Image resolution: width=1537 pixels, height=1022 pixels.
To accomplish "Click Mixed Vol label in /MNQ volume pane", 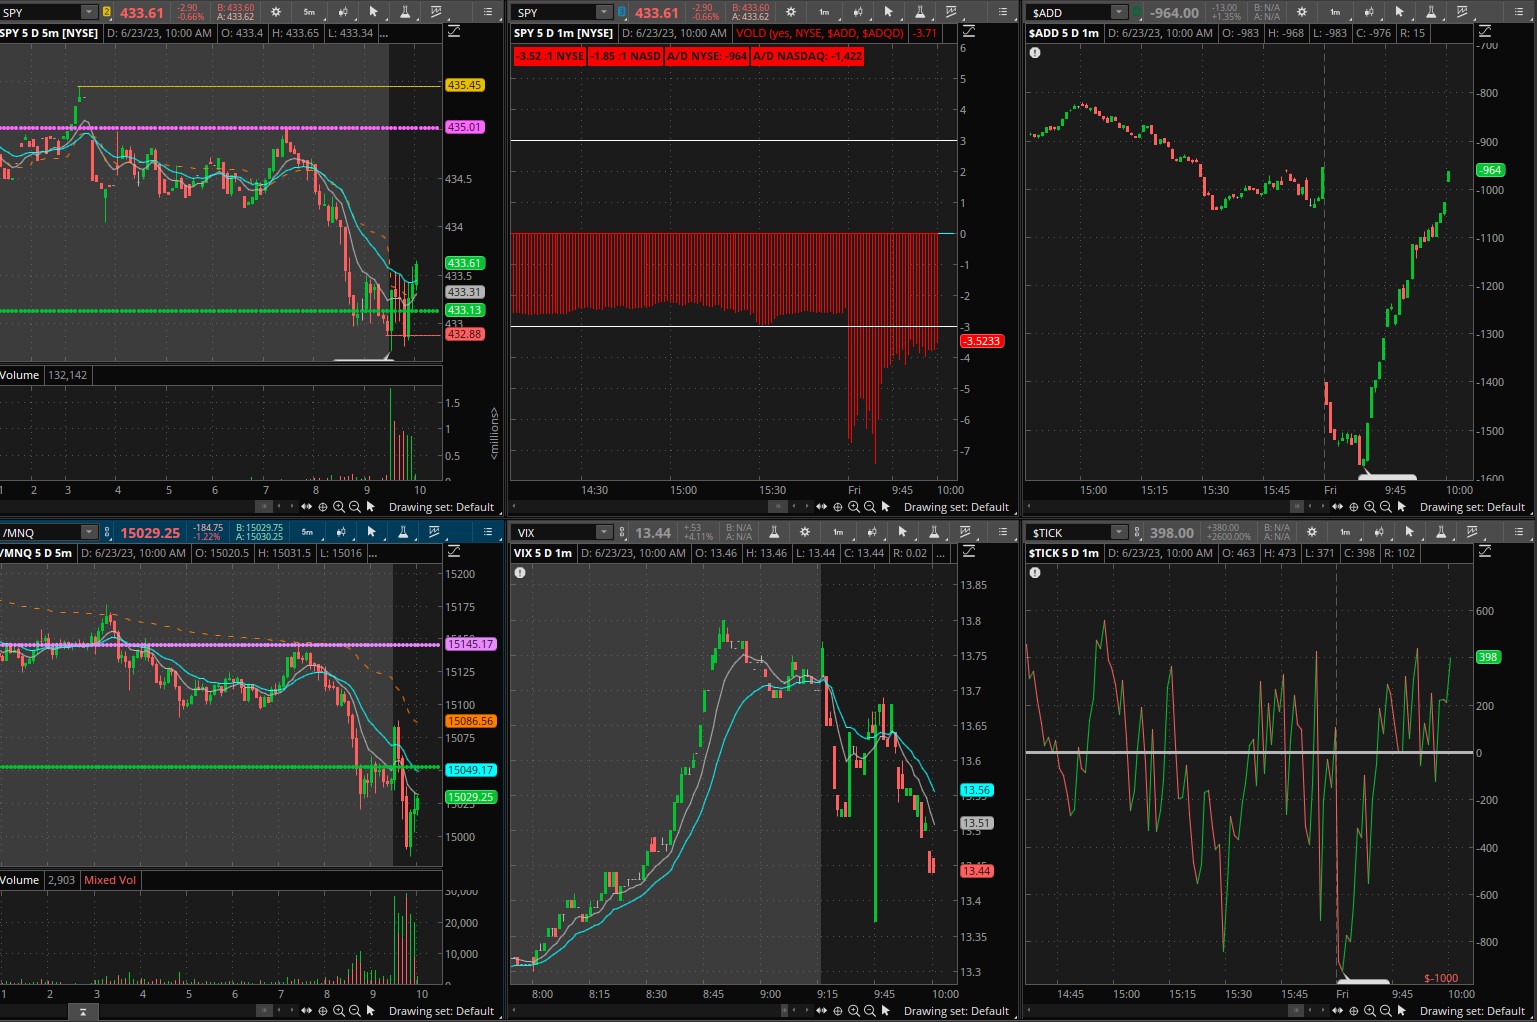I will pos(110,880).
